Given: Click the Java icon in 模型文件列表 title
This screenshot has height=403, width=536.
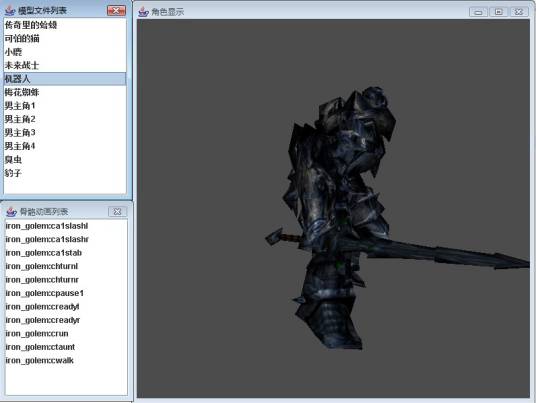Looking at the screenshot, I should [x=10, y=11].
